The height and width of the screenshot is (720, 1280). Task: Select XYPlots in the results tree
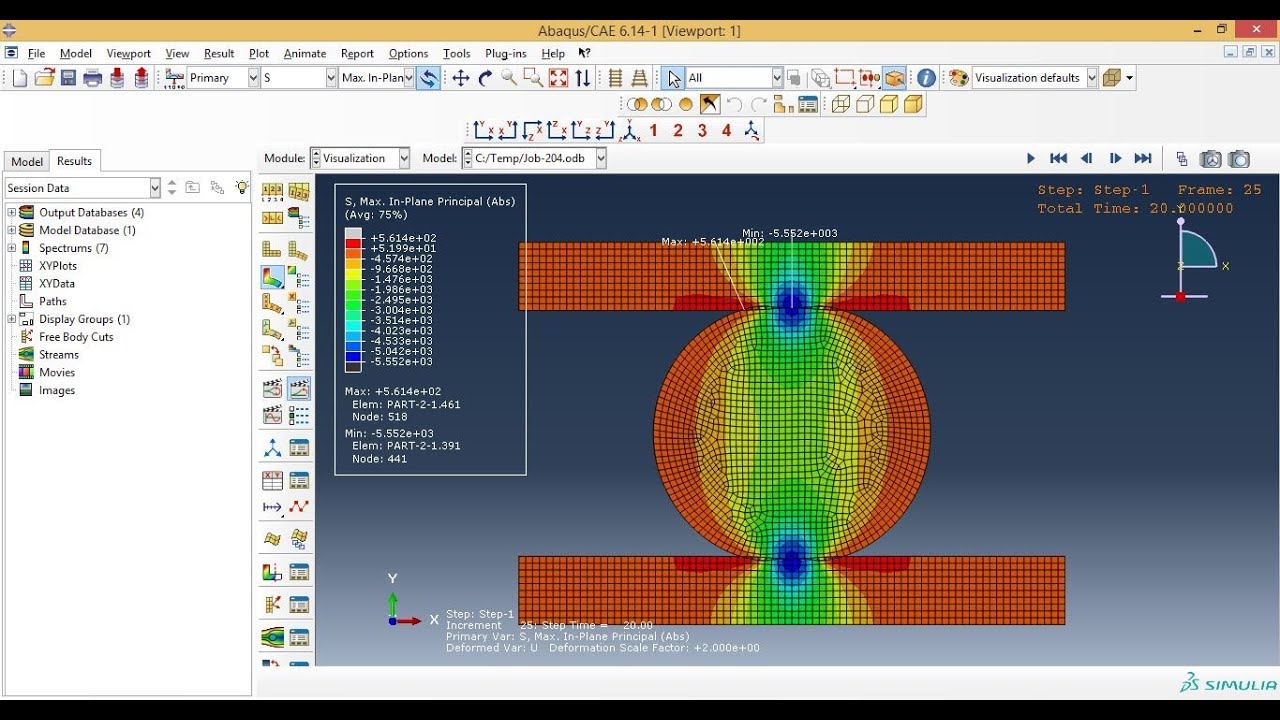tap(58, 266)
